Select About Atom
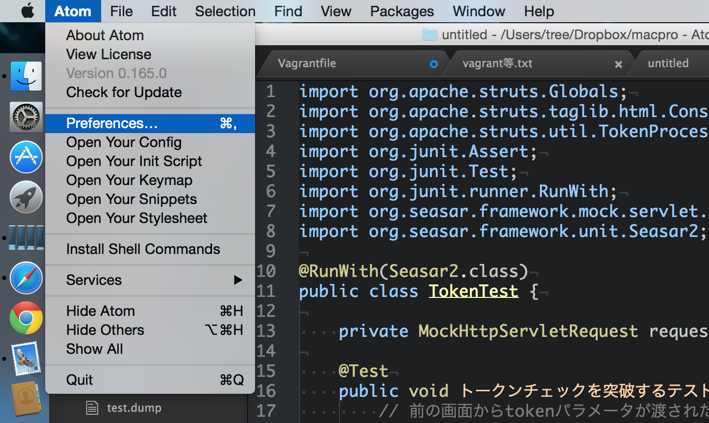709x423 pixels. [150, 35]
